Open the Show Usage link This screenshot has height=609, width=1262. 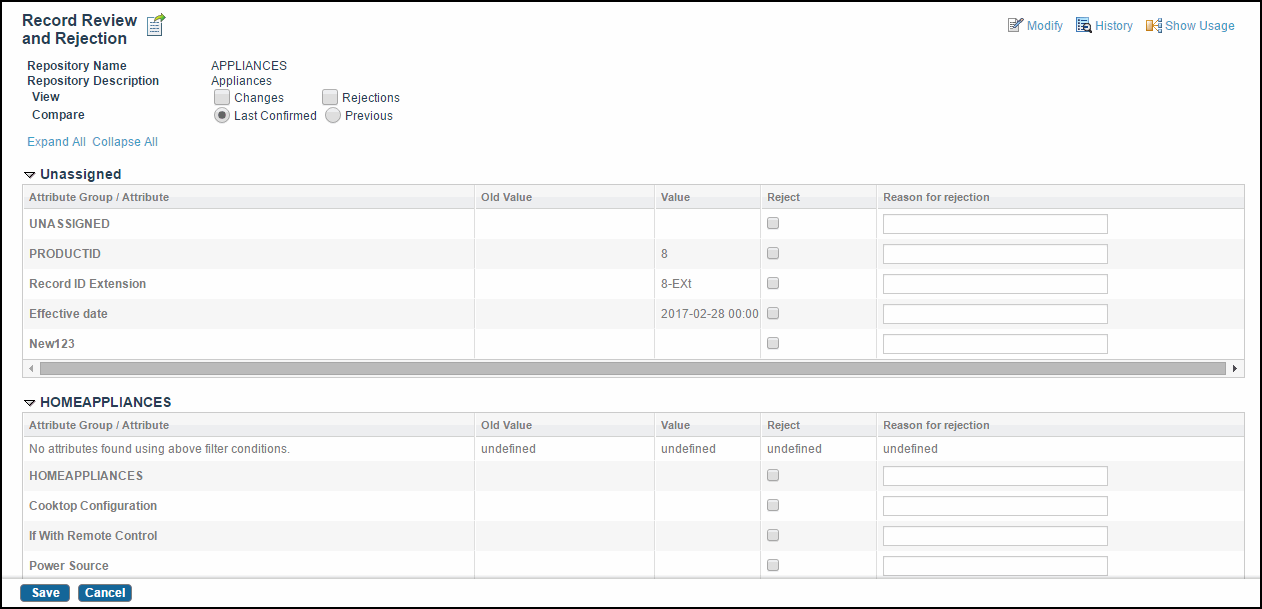pyautogui.click(x=1200, y=26)
